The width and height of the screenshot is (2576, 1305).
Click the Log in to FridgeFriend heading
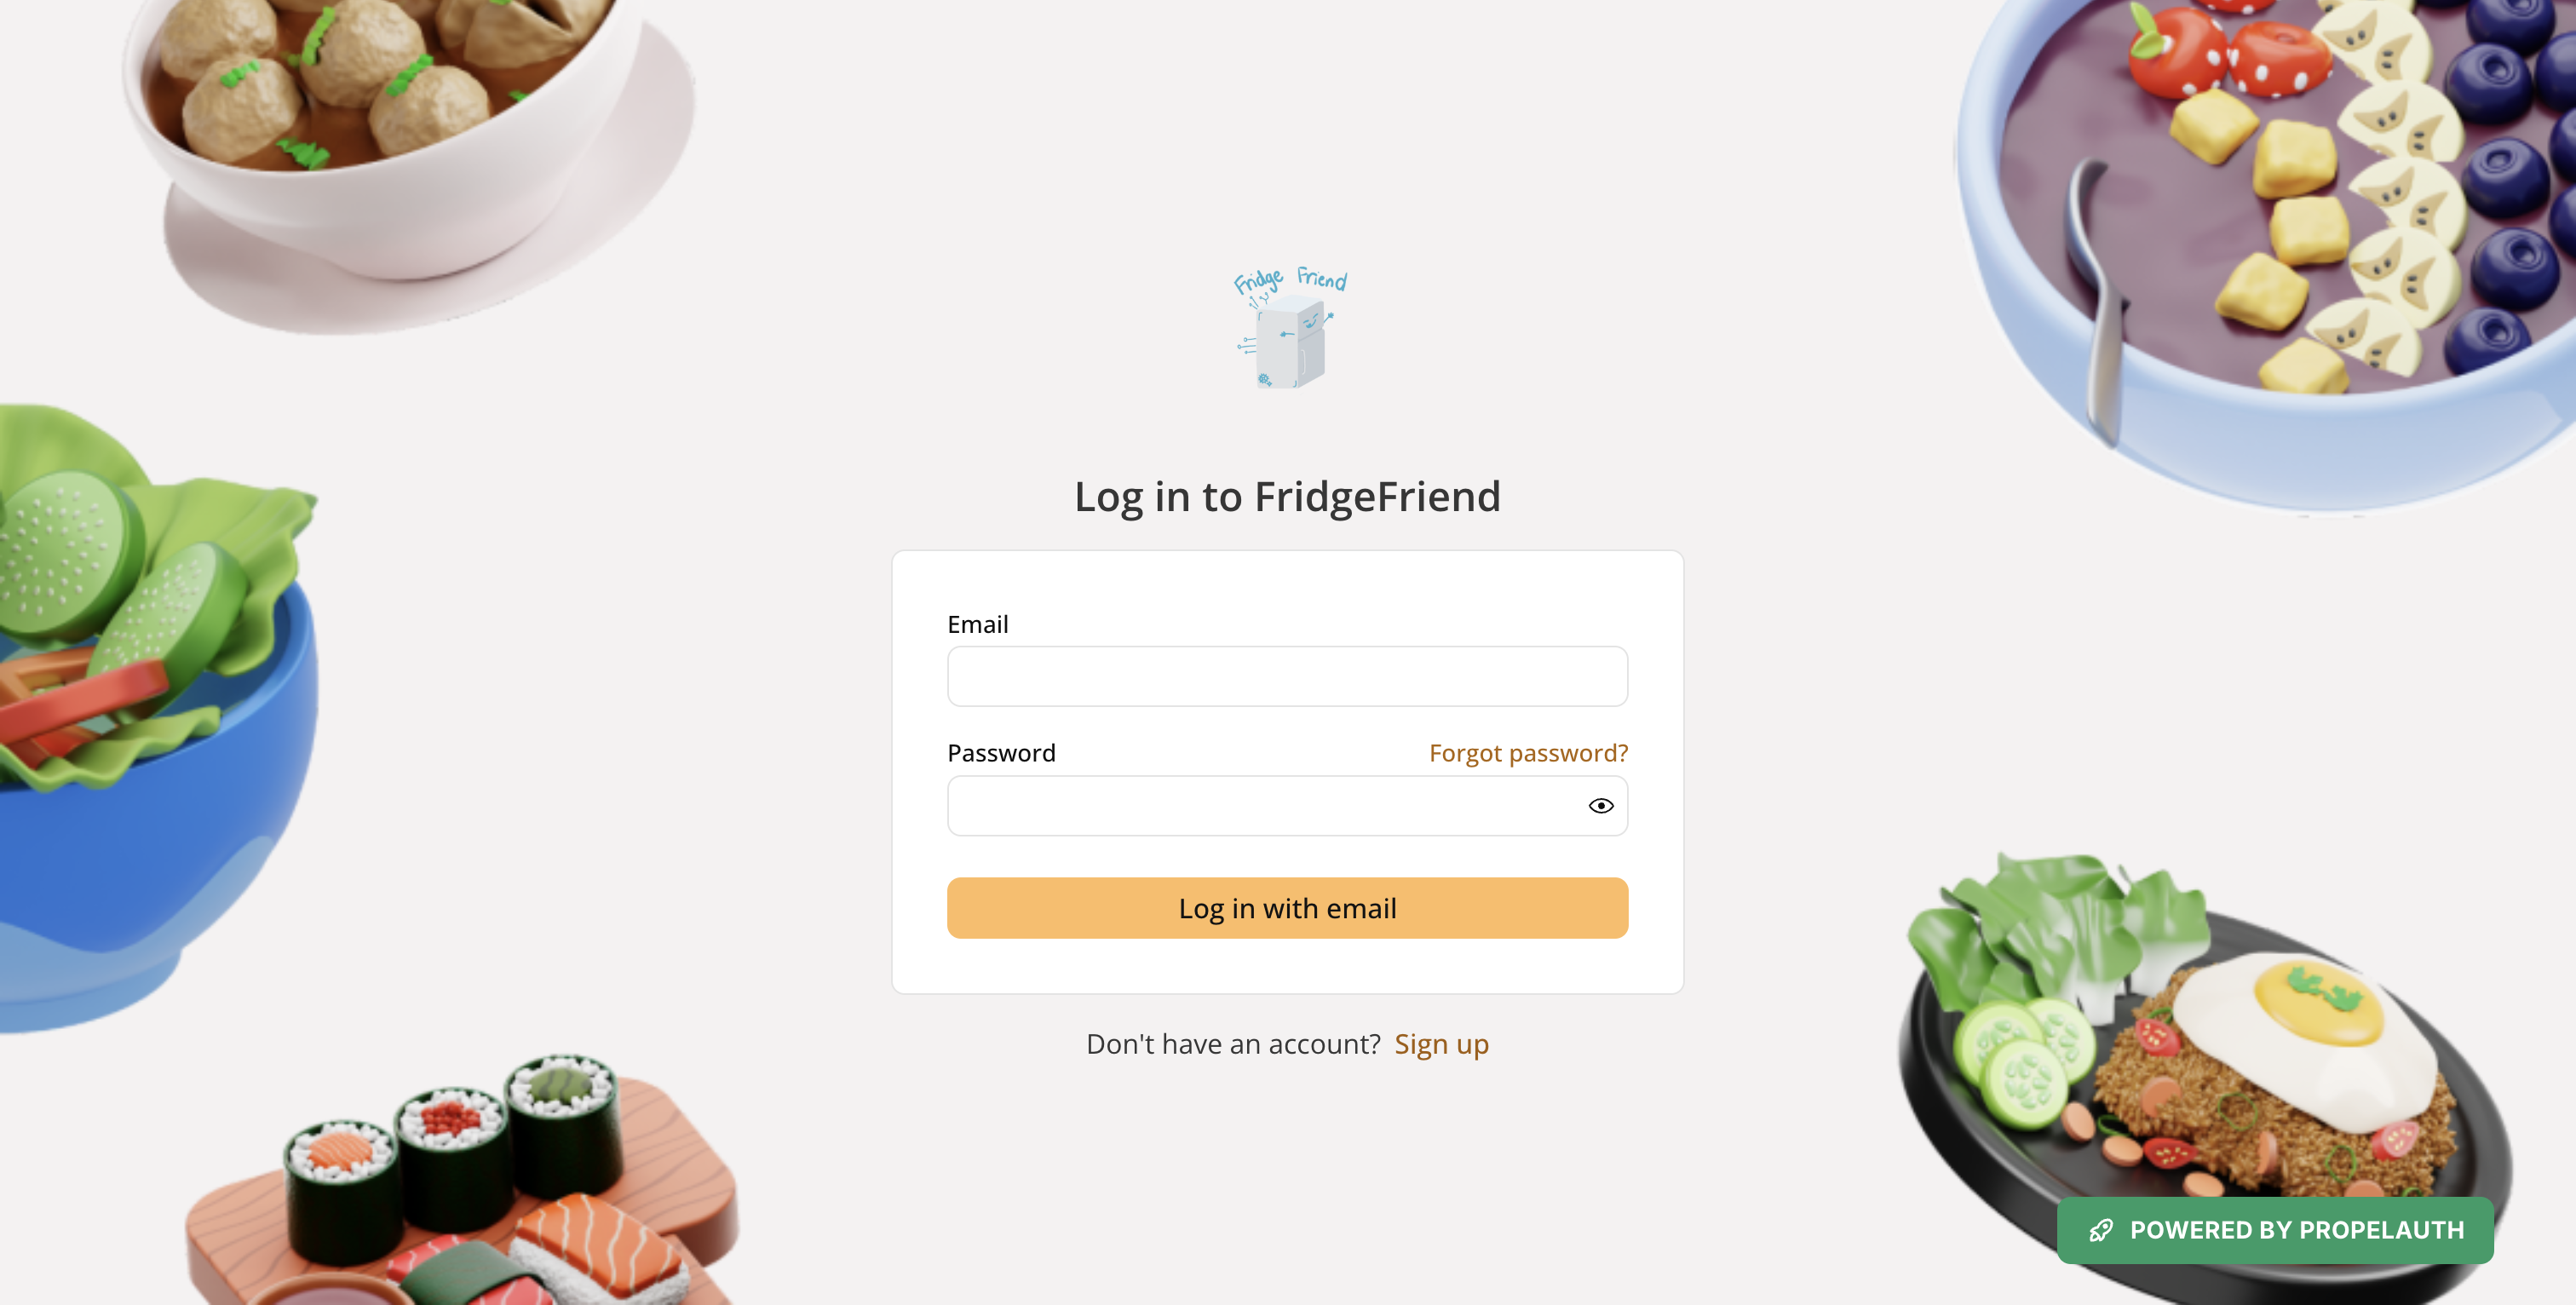(1287, 497)
